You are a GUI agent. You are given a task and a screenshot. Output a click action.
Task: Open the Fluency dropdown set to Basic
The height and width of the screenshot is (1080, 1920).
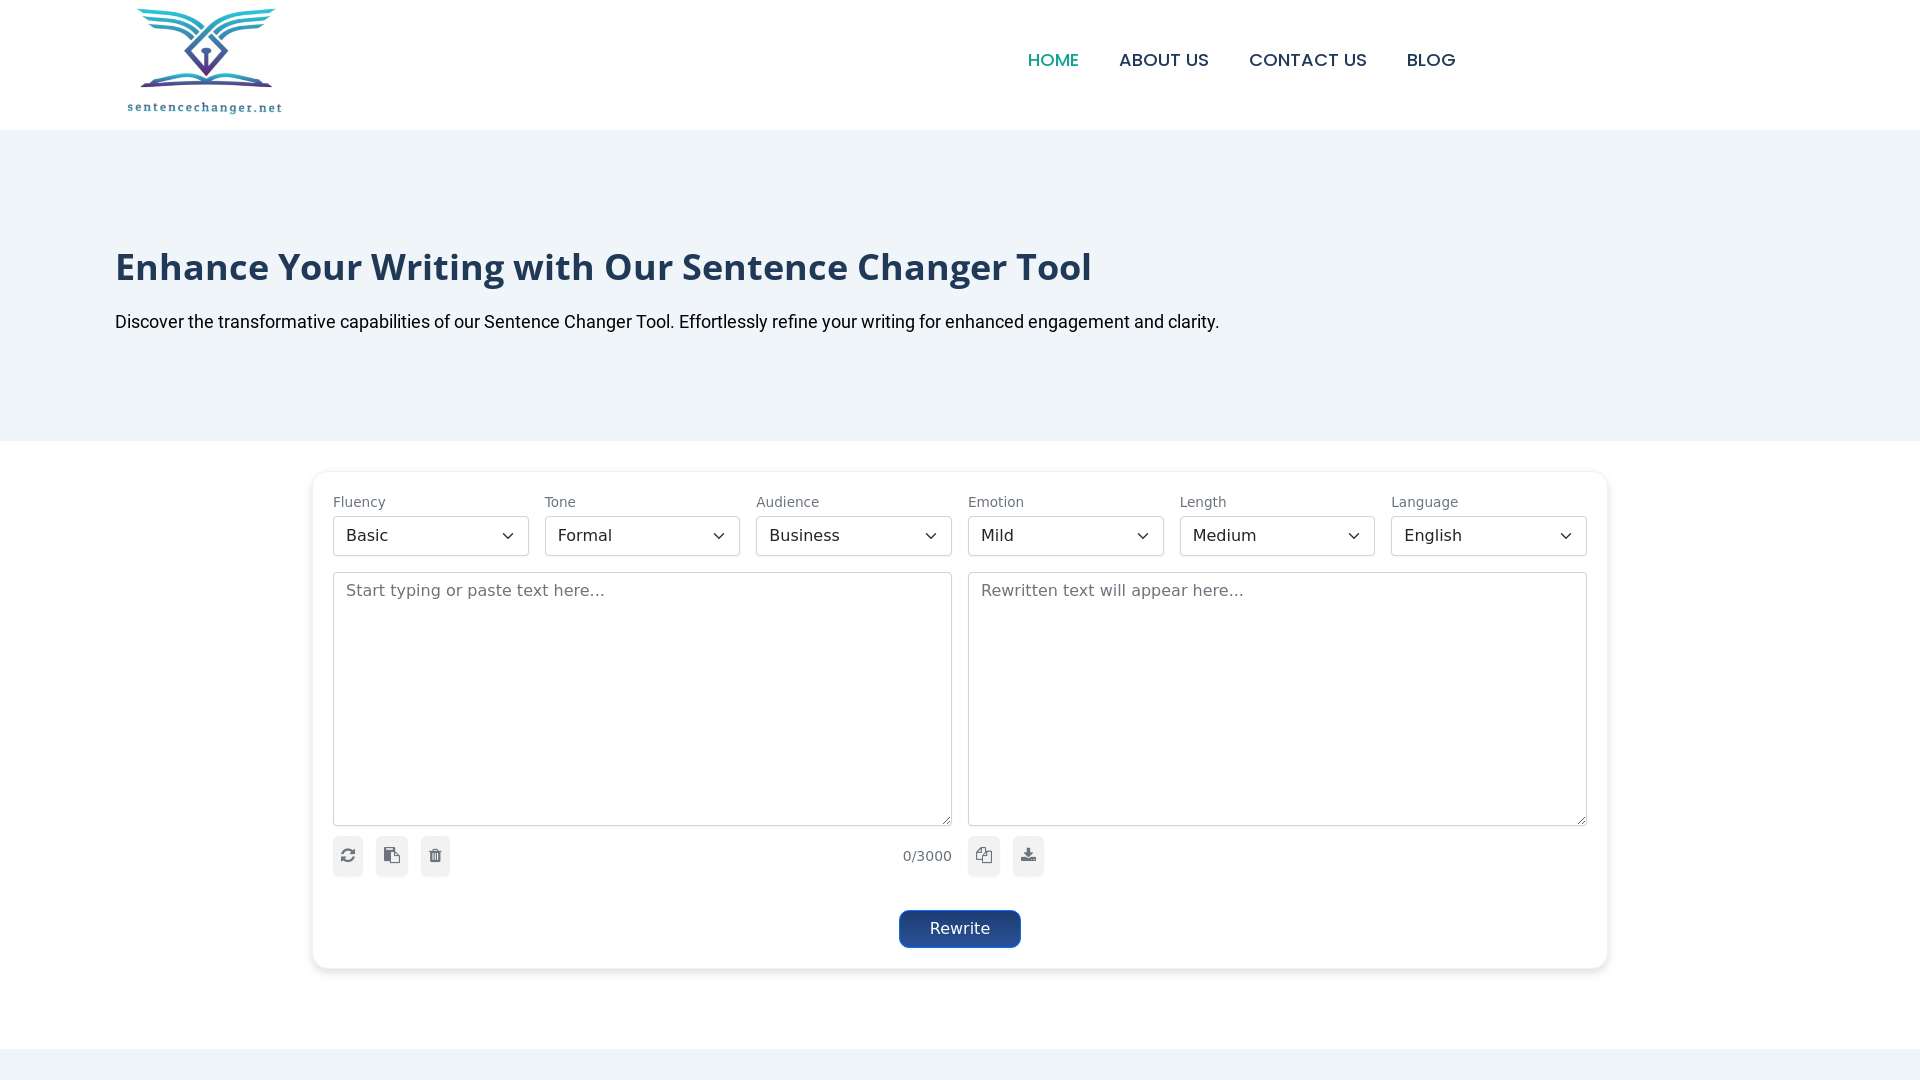(431, 536)
